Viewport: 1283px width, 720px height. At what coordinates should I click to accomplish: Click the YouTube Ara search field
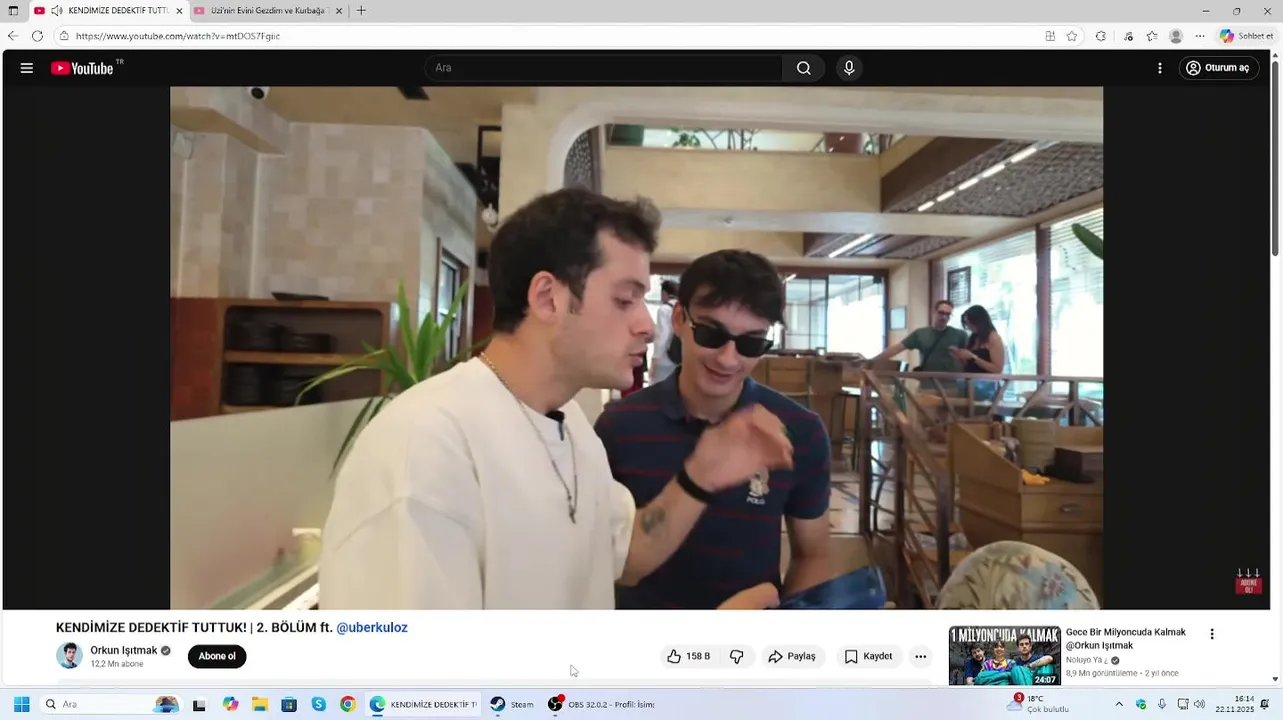(603, 68)
